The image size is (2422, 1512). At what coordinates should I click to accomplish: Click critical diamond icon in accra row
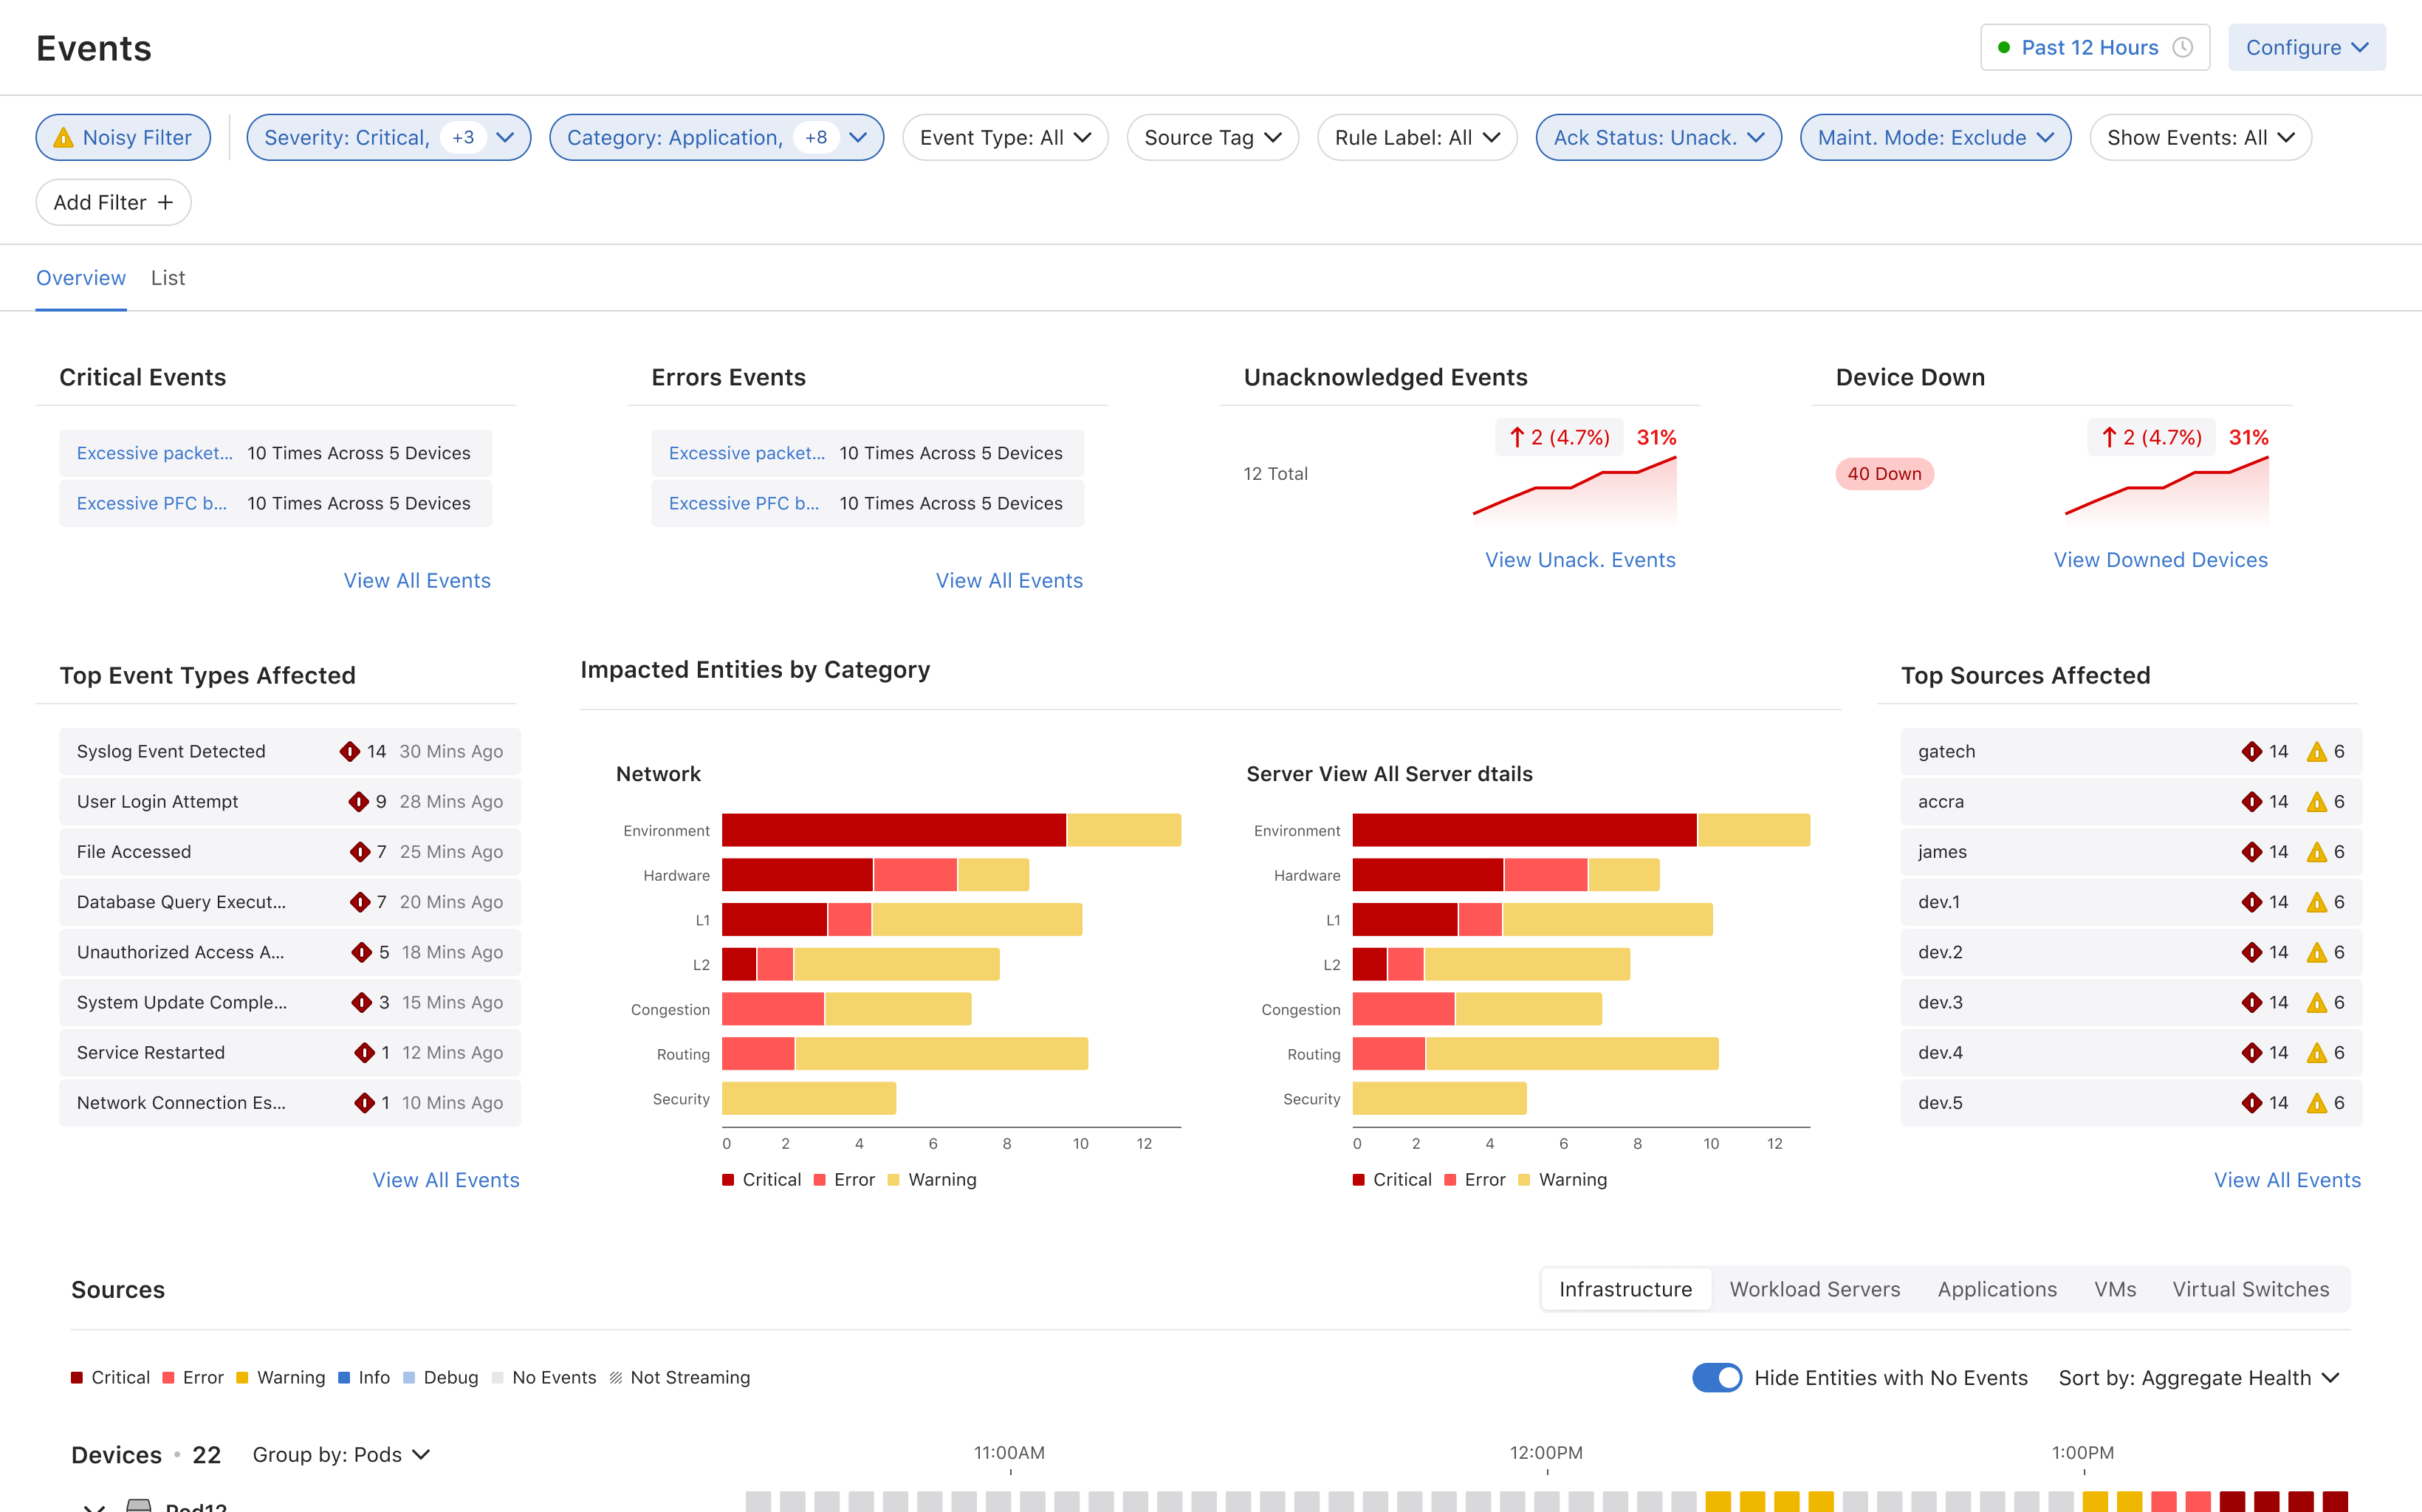pos(2251,802)
